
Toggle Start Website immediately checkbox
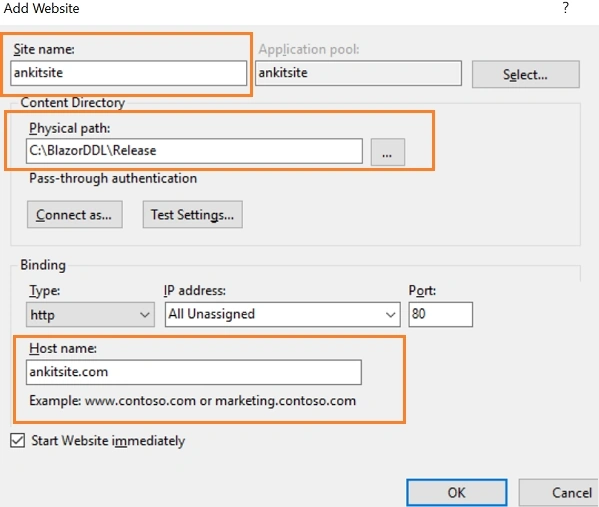click(x=18, y=440)
